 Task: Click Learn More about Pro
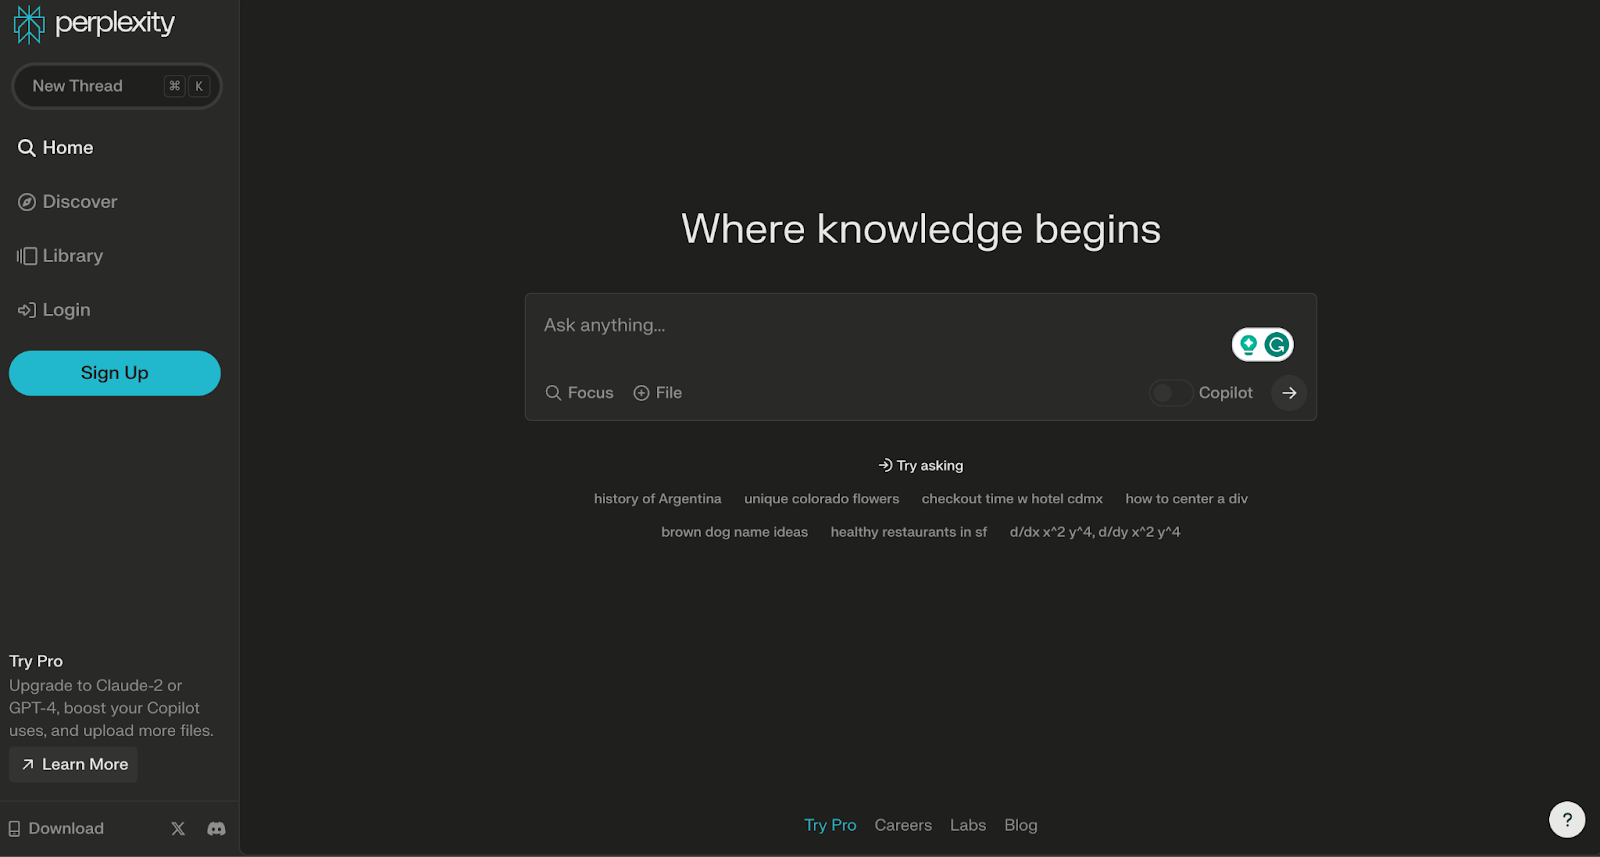(x=74, y=764)
